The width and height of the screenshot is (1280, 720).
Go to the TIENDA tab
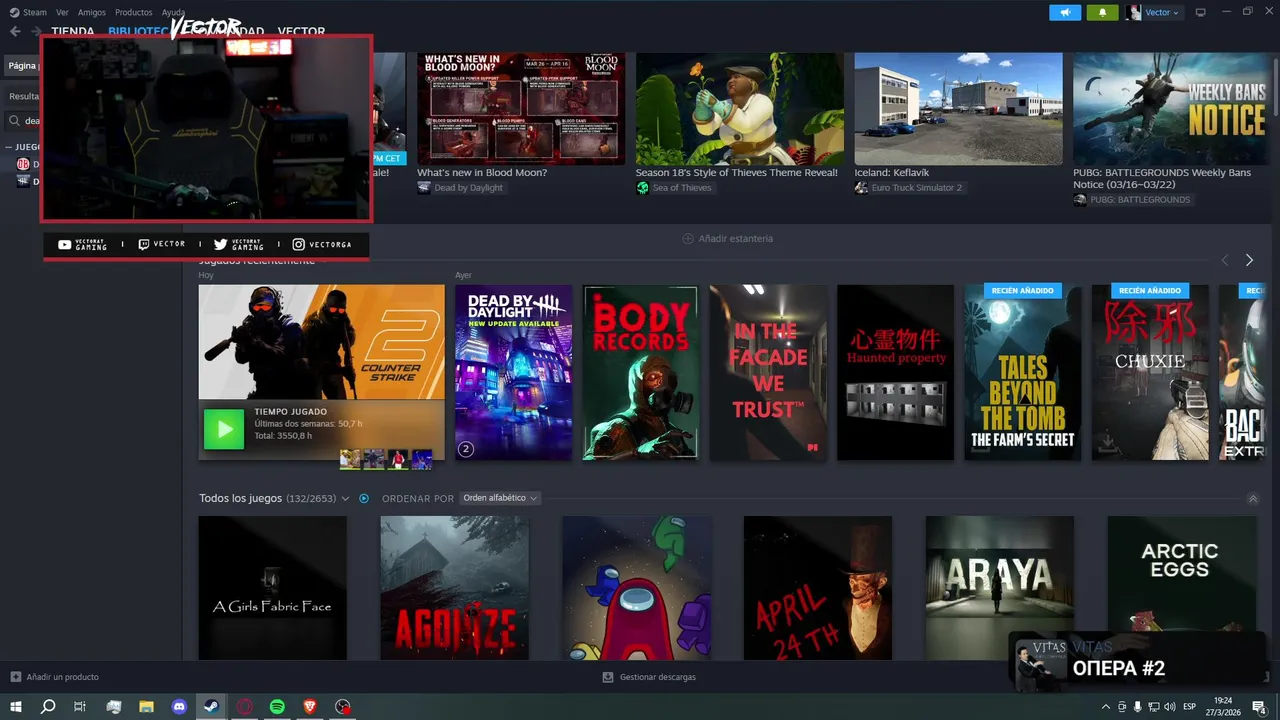(73, 32)
